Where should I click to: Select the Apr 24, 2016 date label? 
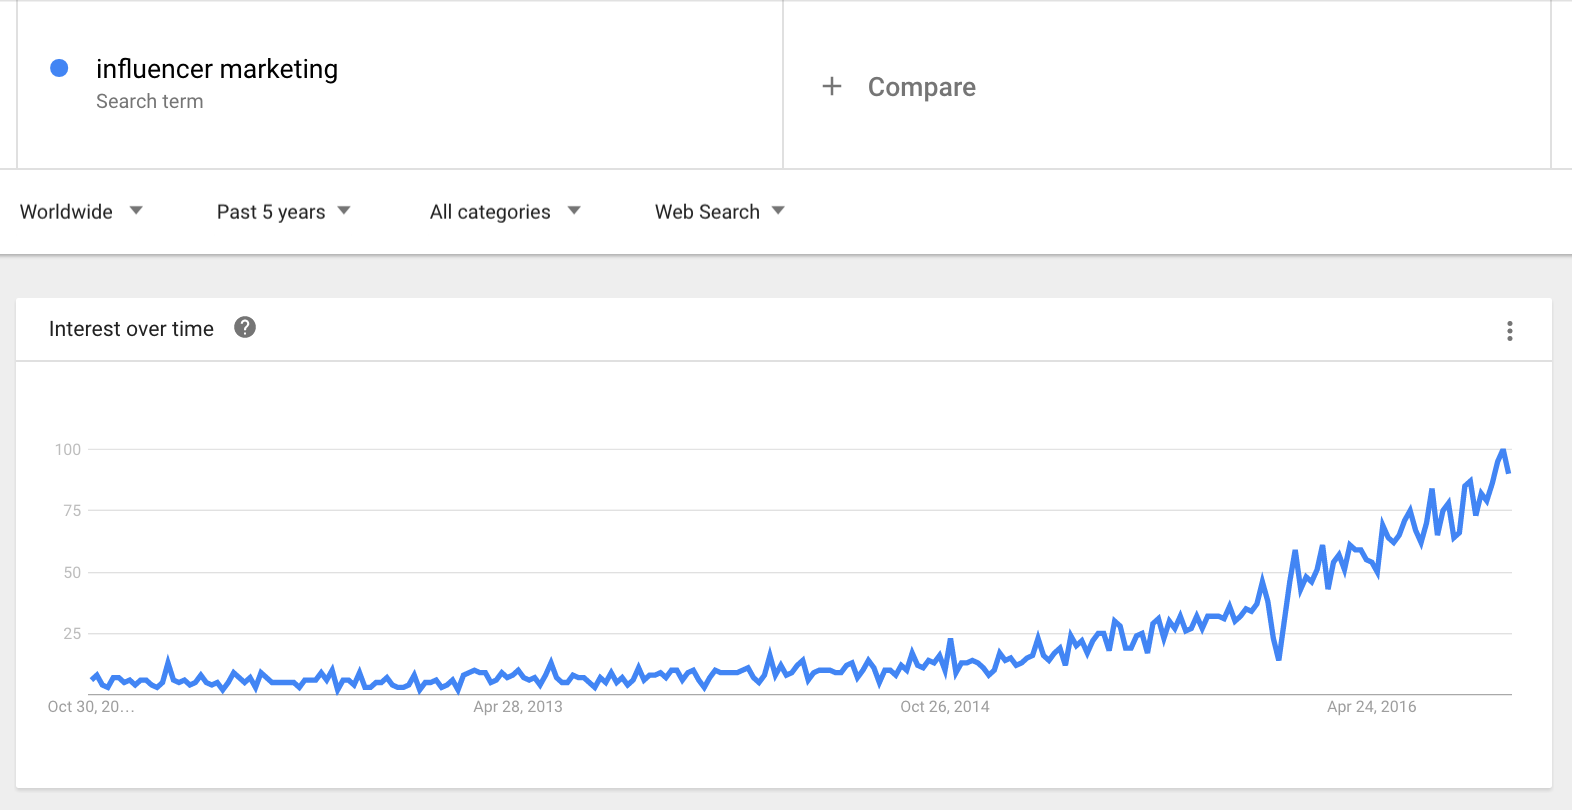click(x=1371, y=707)
